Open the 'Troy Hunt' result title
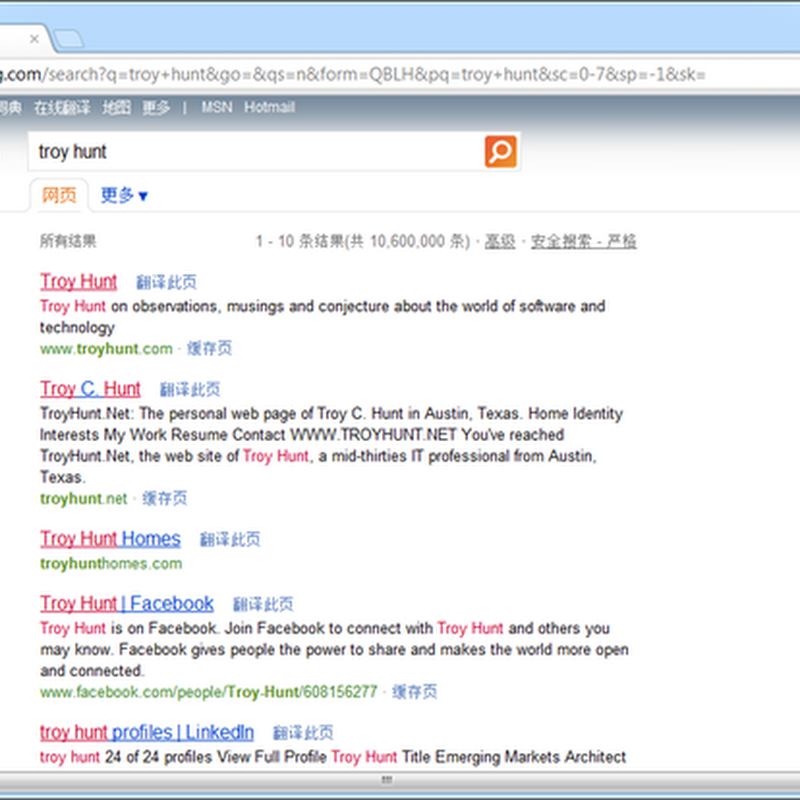The width and height of the screenshot is (800, 800). click(79, 281)
